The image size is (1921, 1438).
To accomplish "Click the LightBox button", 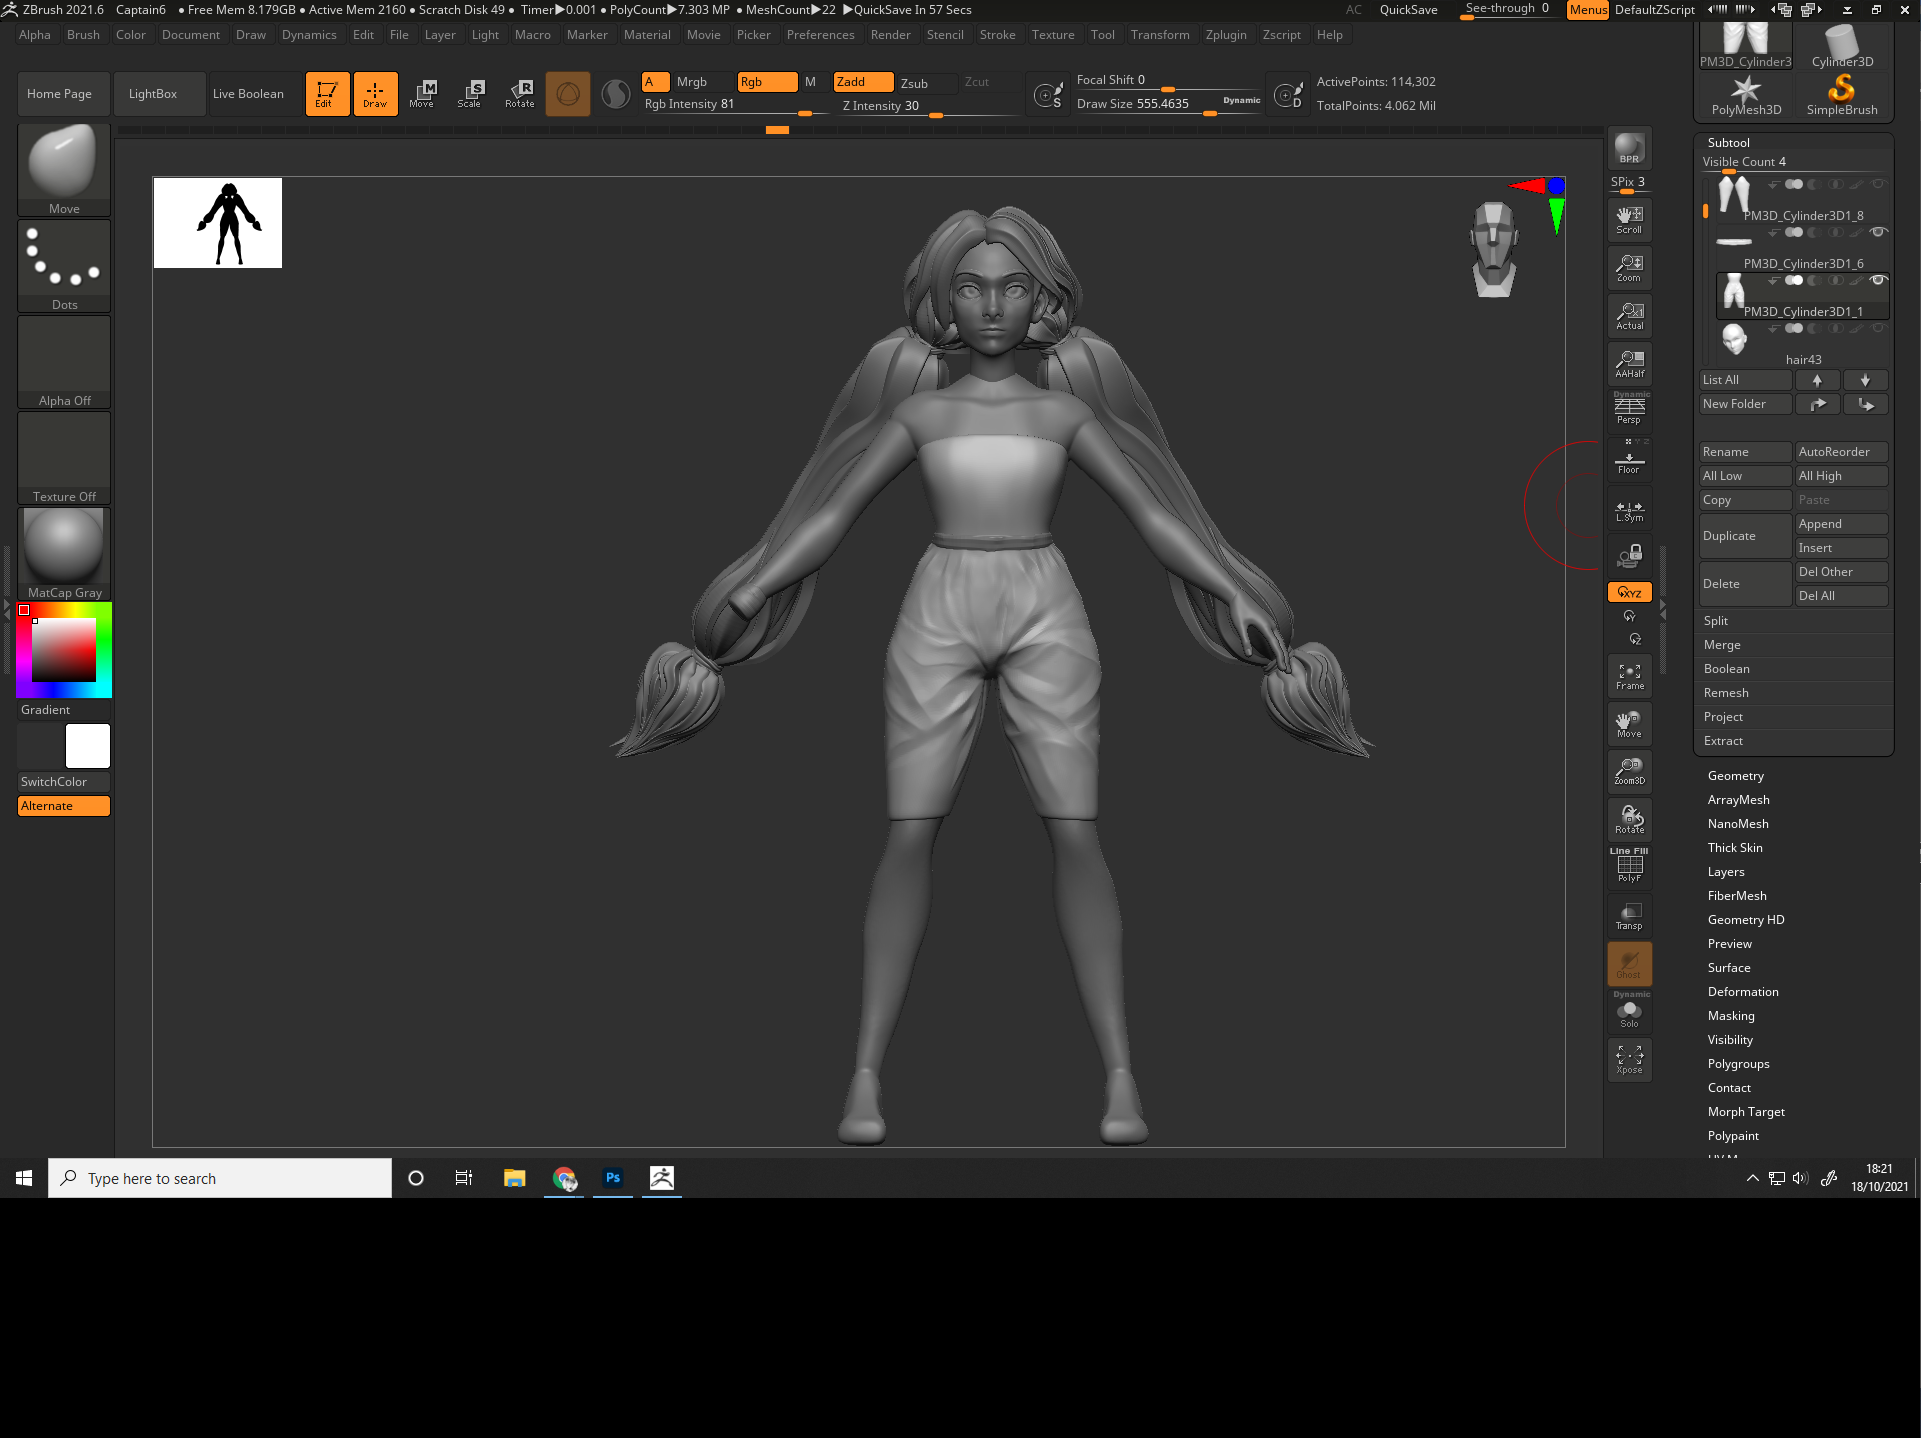I will tap(153, 94).
